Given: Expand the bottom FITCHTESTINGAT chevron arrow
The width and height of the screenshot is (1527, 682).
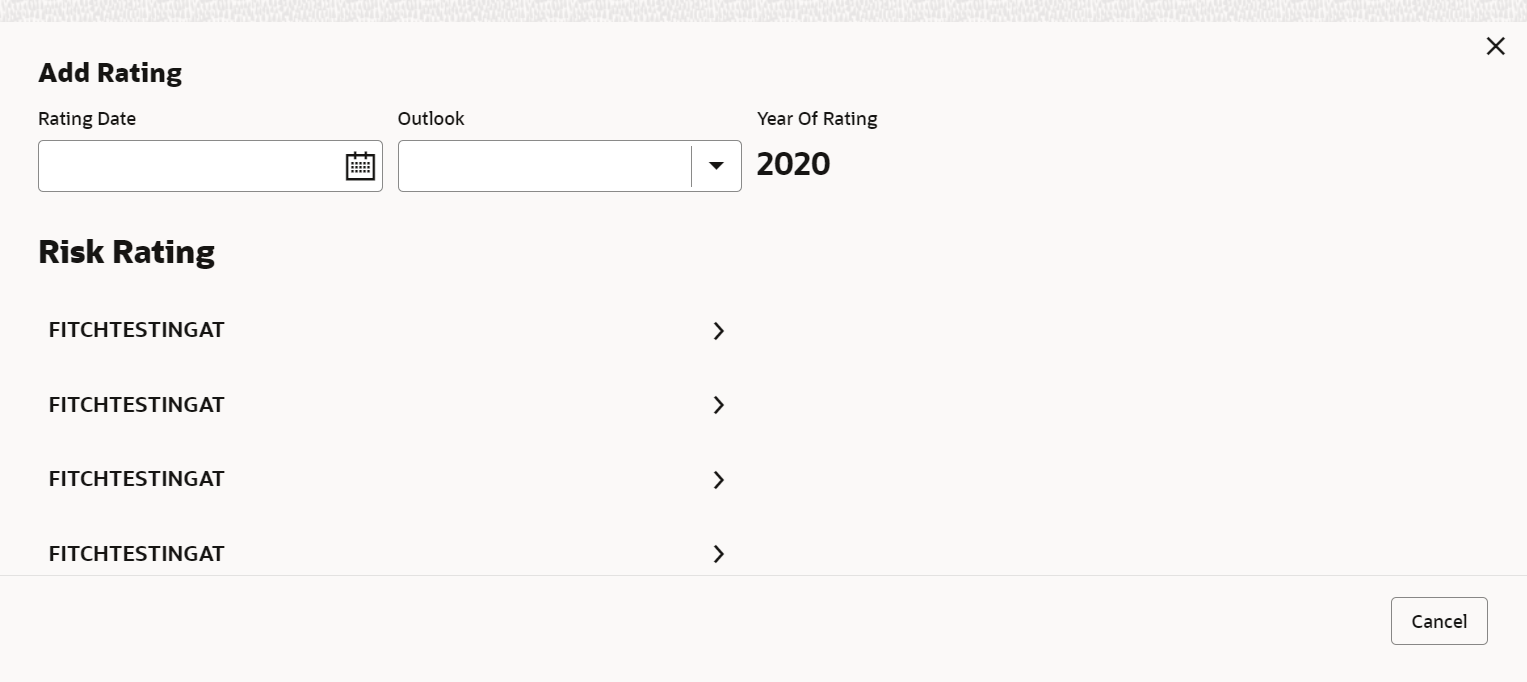Looking at the screenshot, I should point(718,554).
